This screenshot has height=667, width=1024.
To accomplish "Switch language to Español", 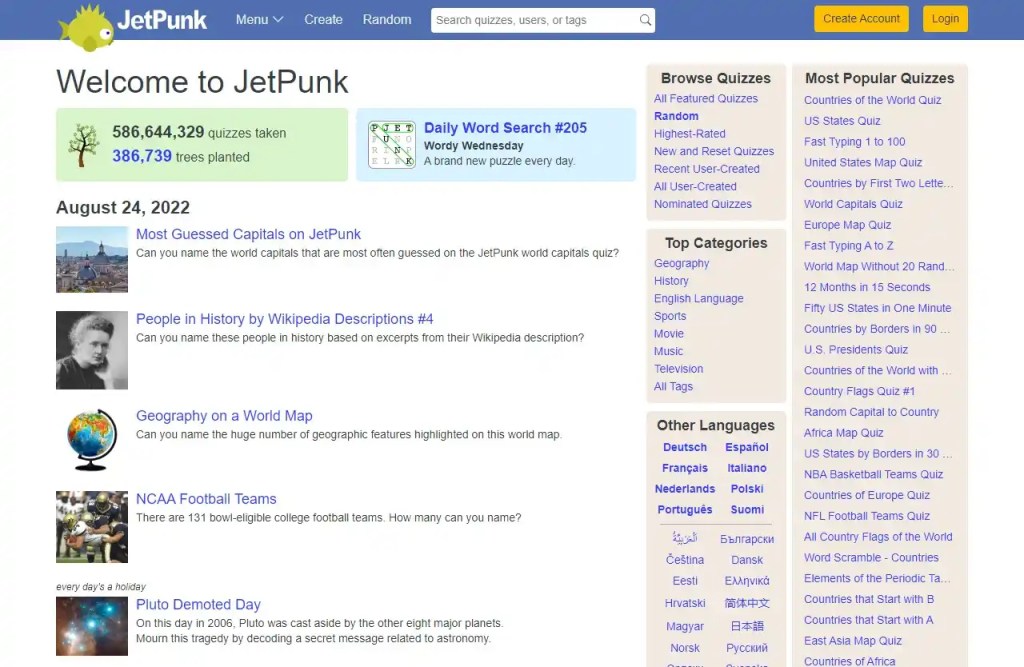I will click(x=746, y=447).
